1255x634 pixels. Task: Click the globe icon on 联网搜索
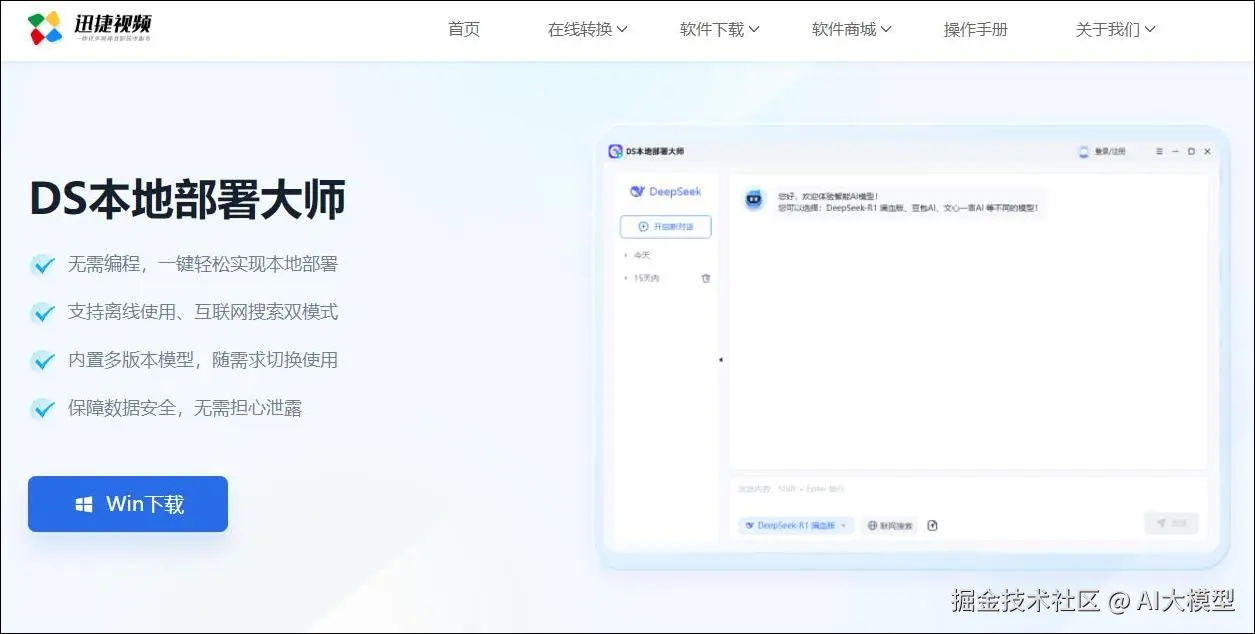tap(871, 525)
